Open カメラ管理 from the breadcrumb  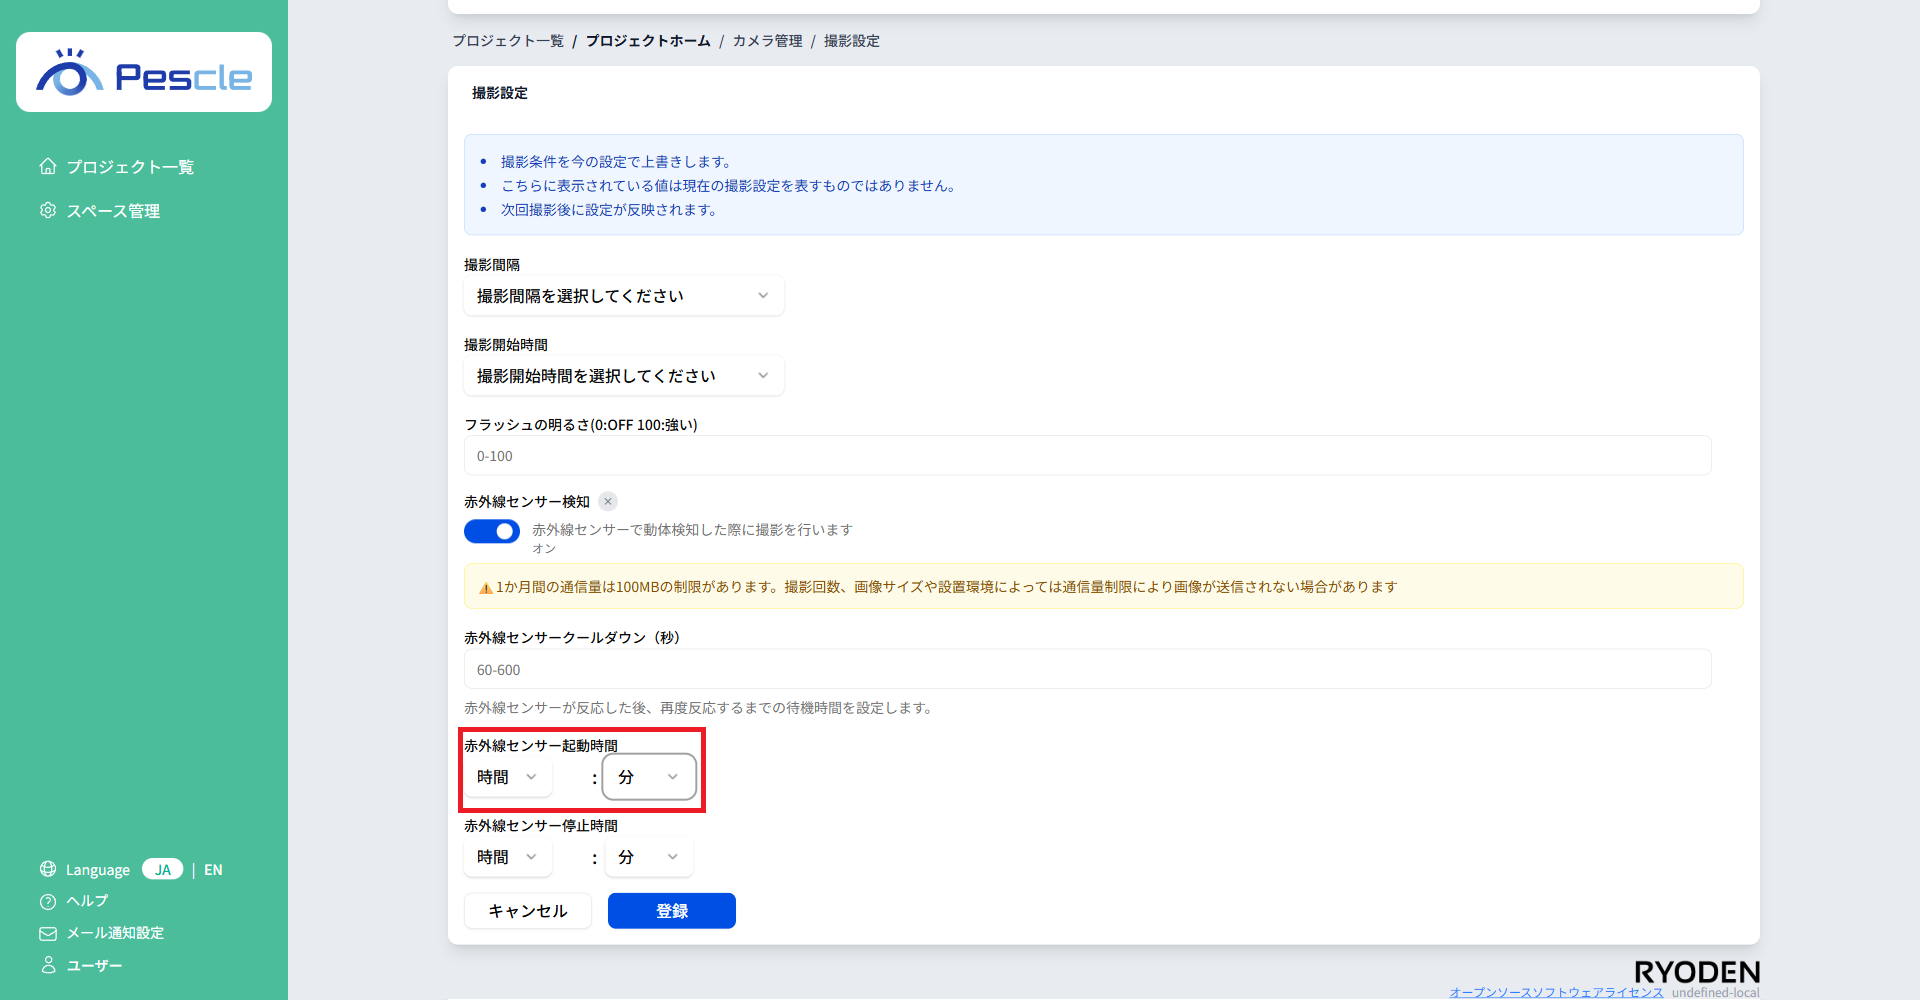point(766,41)
